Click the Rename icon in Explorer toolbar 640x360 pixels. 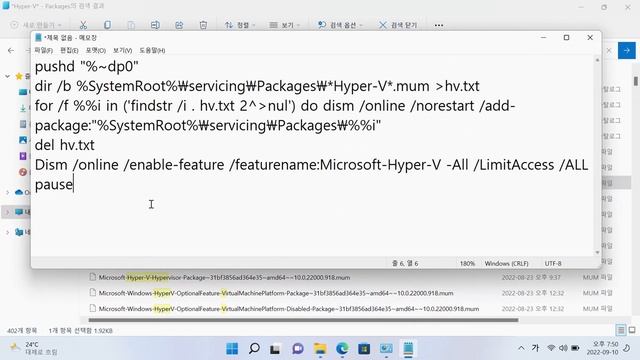pos(155,25)
